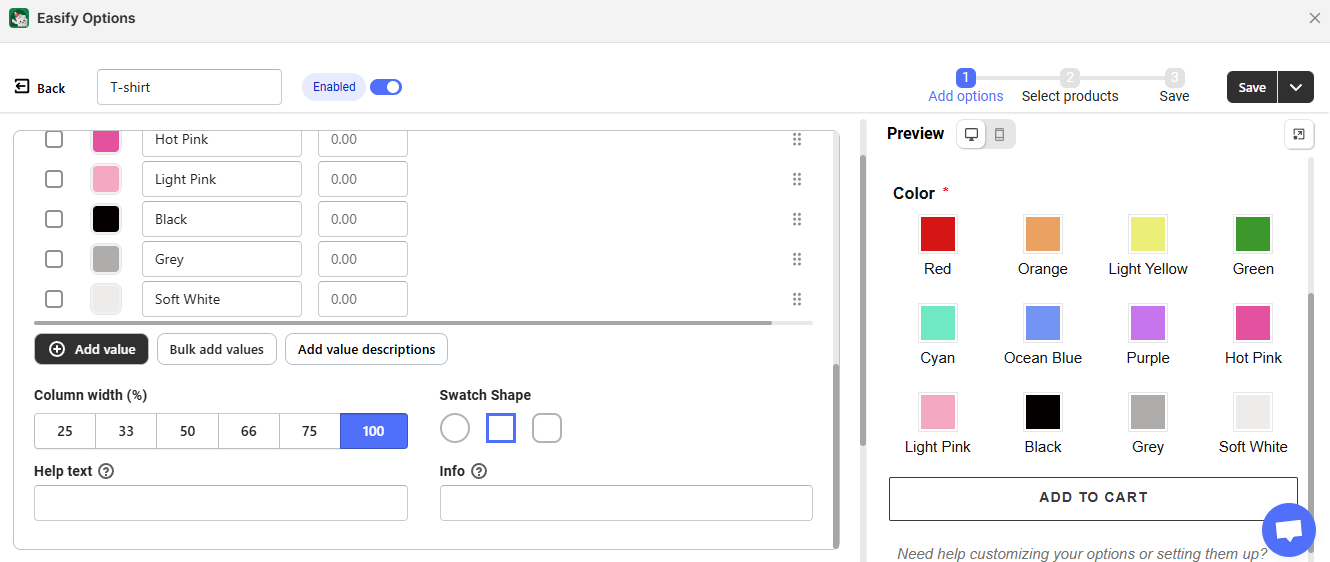1330x562 pixels.
Task: Click the Add value descriptions button
Action: click(x=366, y=349)
